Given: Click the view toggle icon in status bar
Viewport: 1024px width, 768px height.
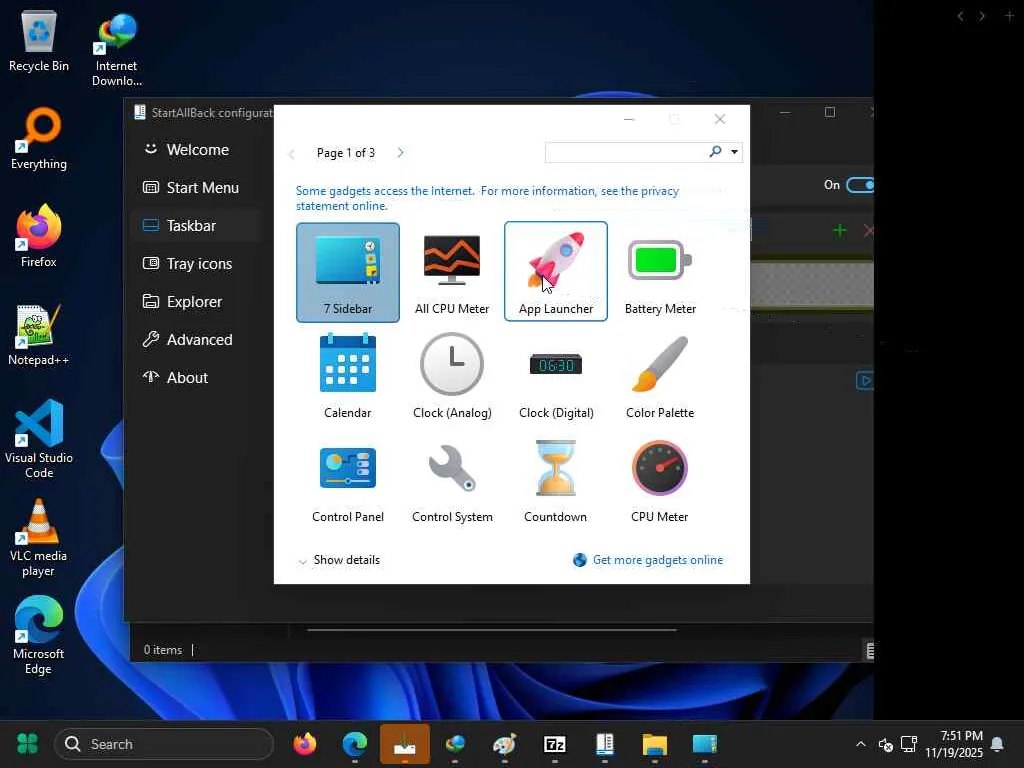Looking at the screenshot, I should tap(869, 650).
